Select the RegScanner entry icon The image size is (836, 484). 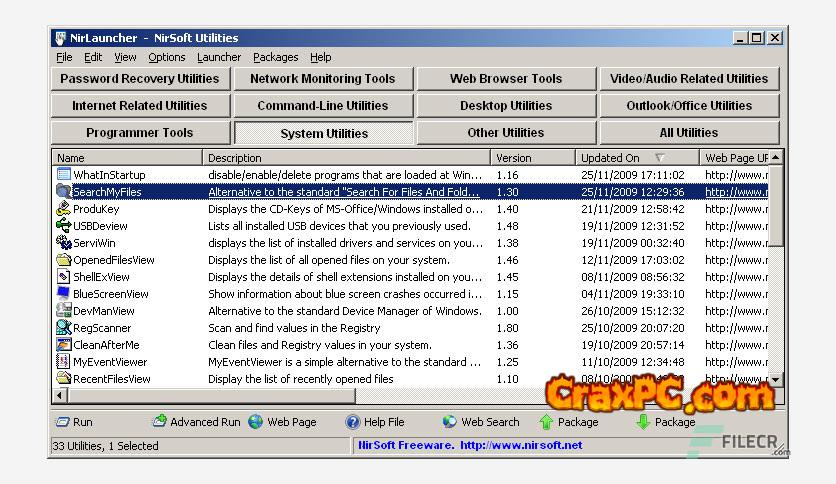point(64,328)
